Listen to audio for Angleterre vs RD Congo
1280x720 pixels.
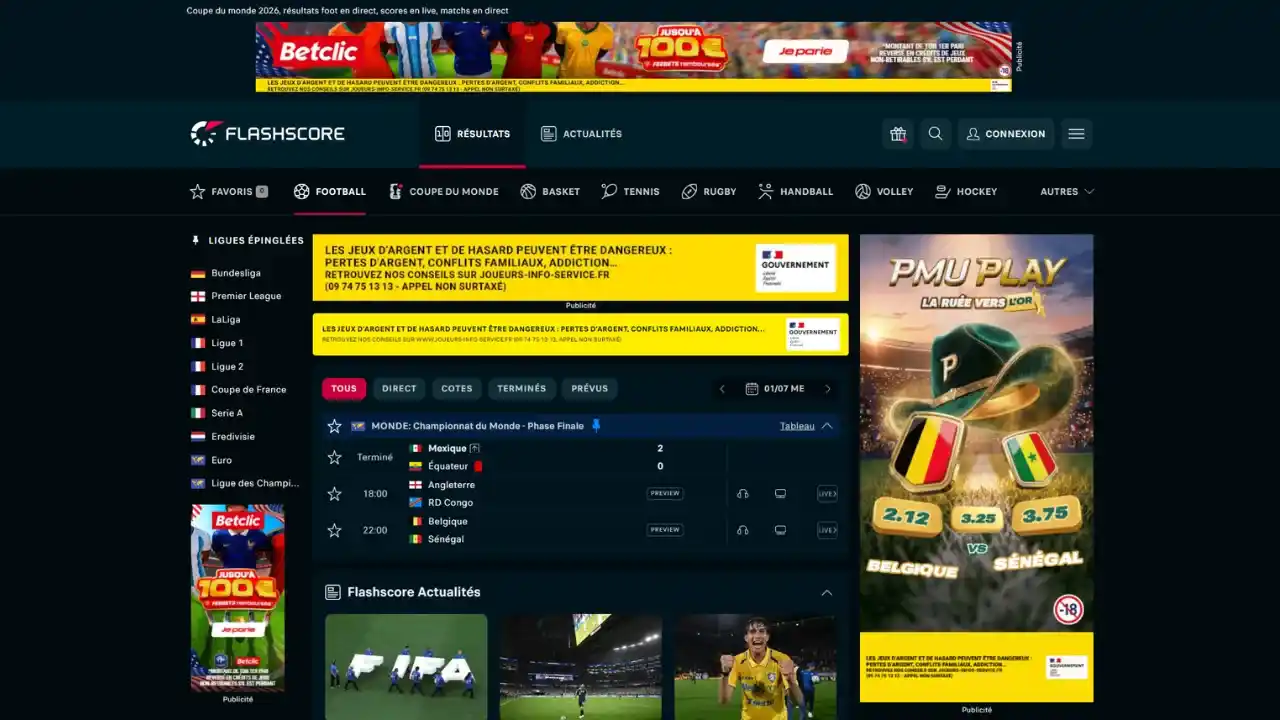(742, 494)
